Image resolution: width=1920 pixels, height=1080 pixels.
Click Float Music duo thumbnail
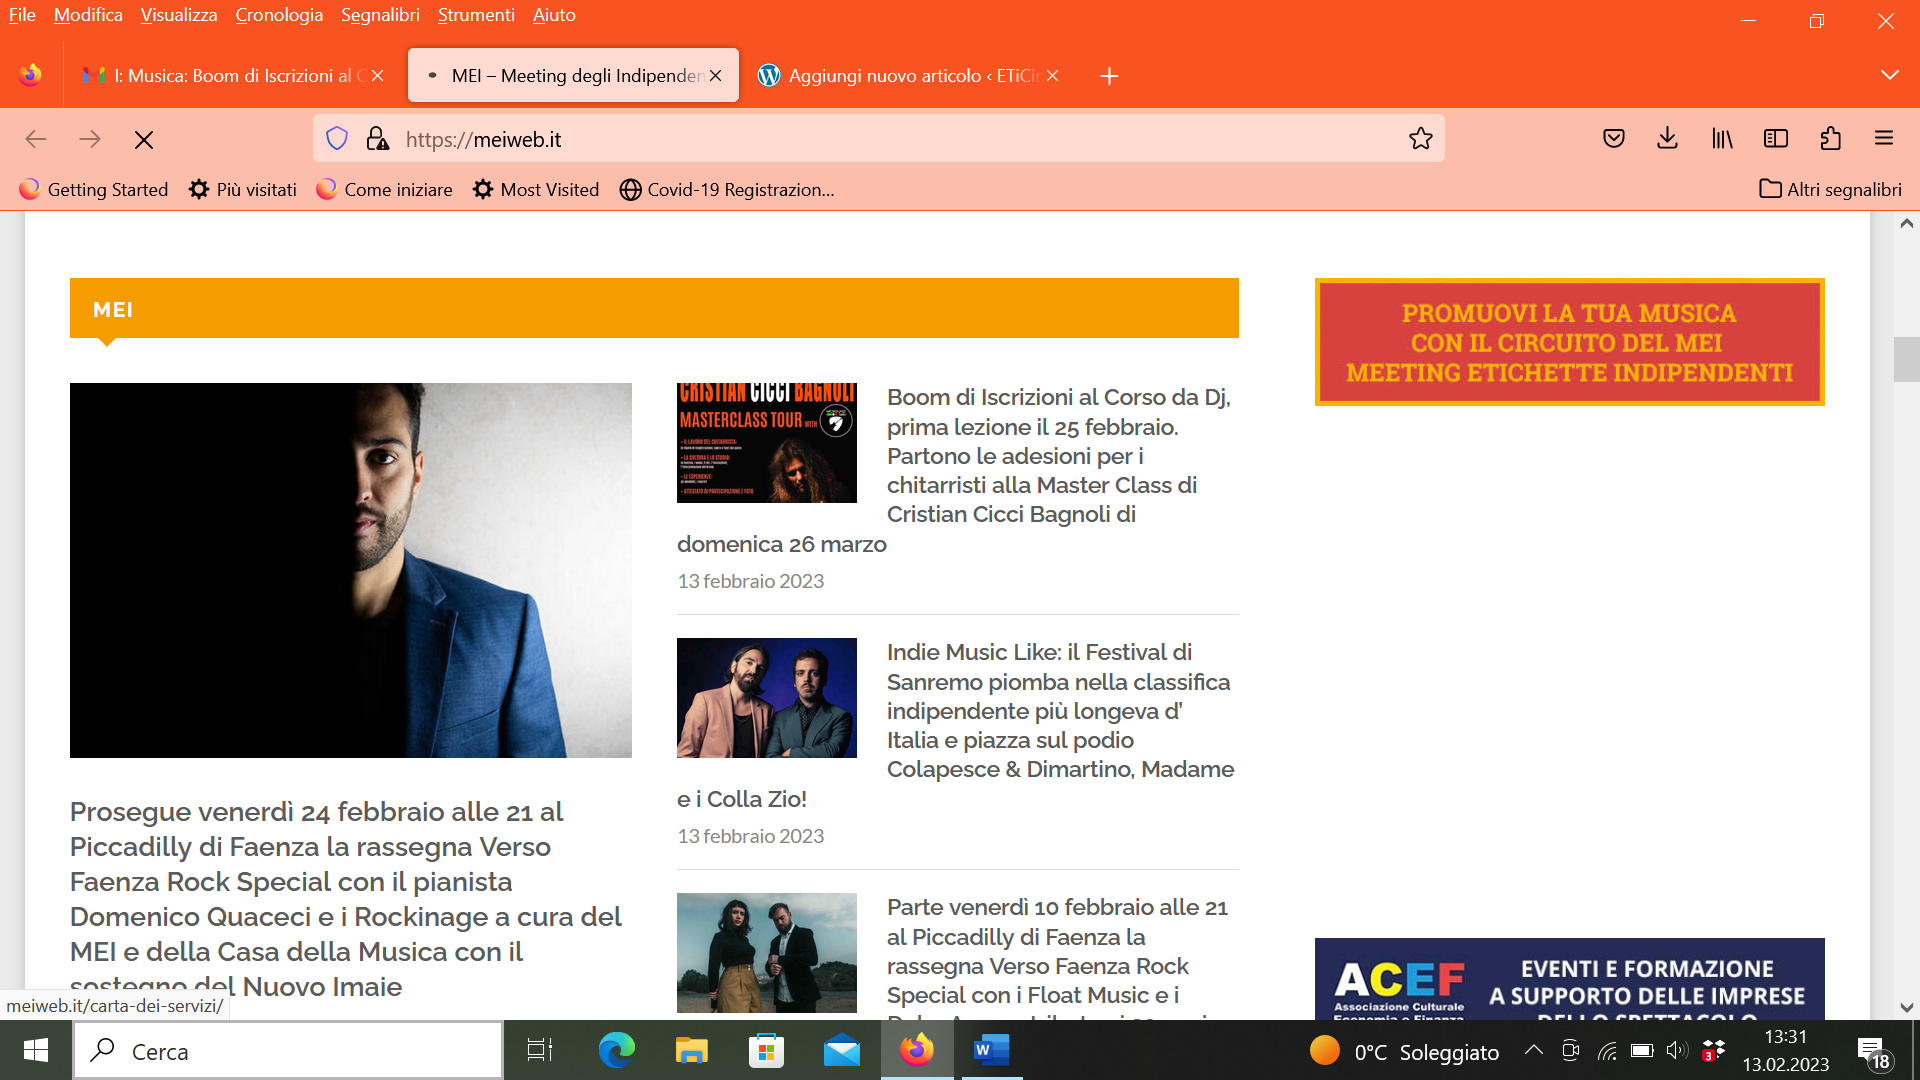[767, 953]
